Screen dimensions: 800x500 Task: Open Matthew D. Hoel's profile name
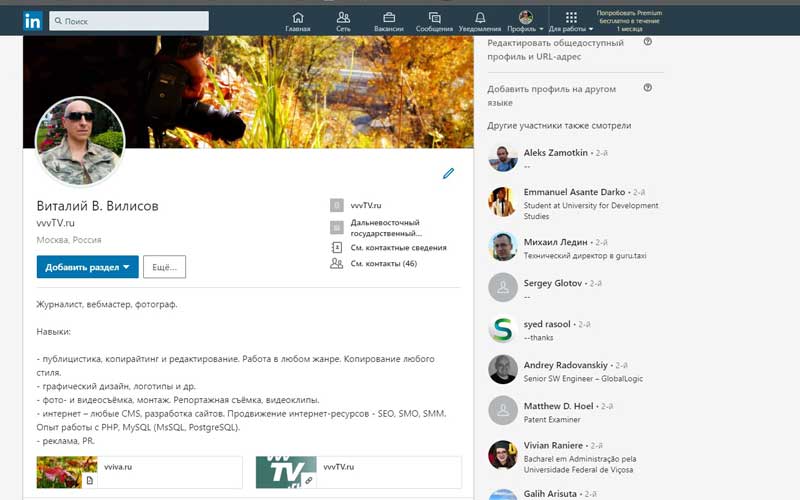pos(559,406)
